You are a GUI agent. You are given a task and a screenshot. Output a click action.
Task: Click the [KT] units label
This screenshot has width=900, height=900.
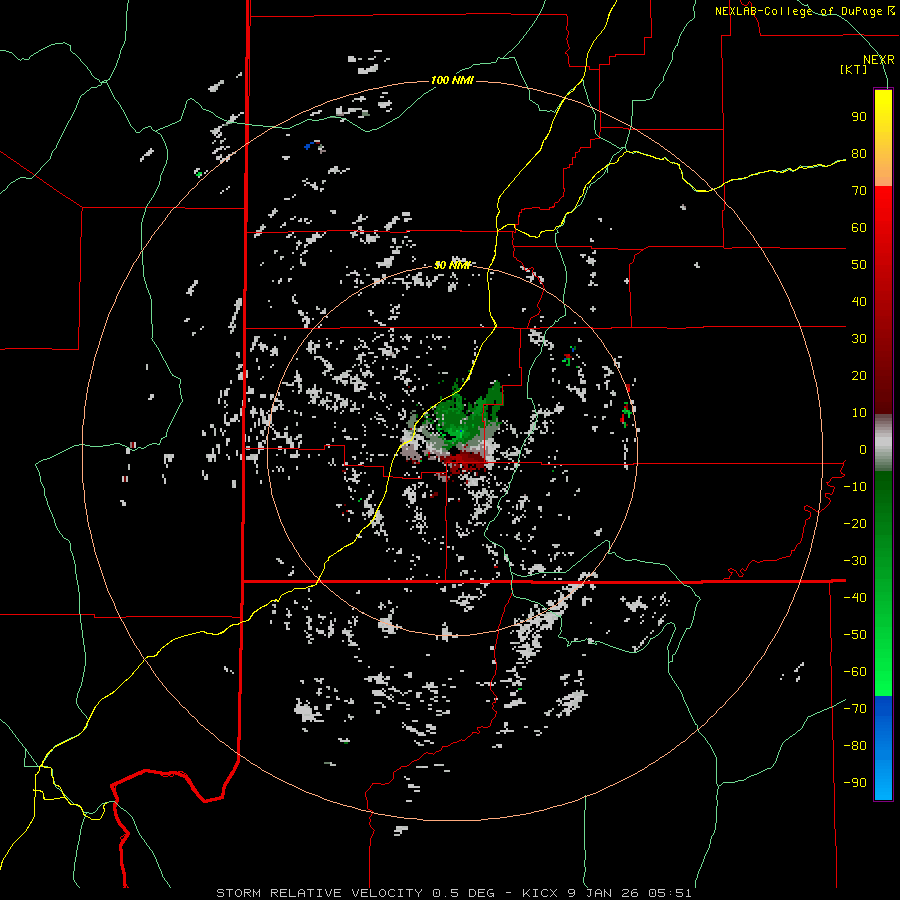(x=854, y=69)
